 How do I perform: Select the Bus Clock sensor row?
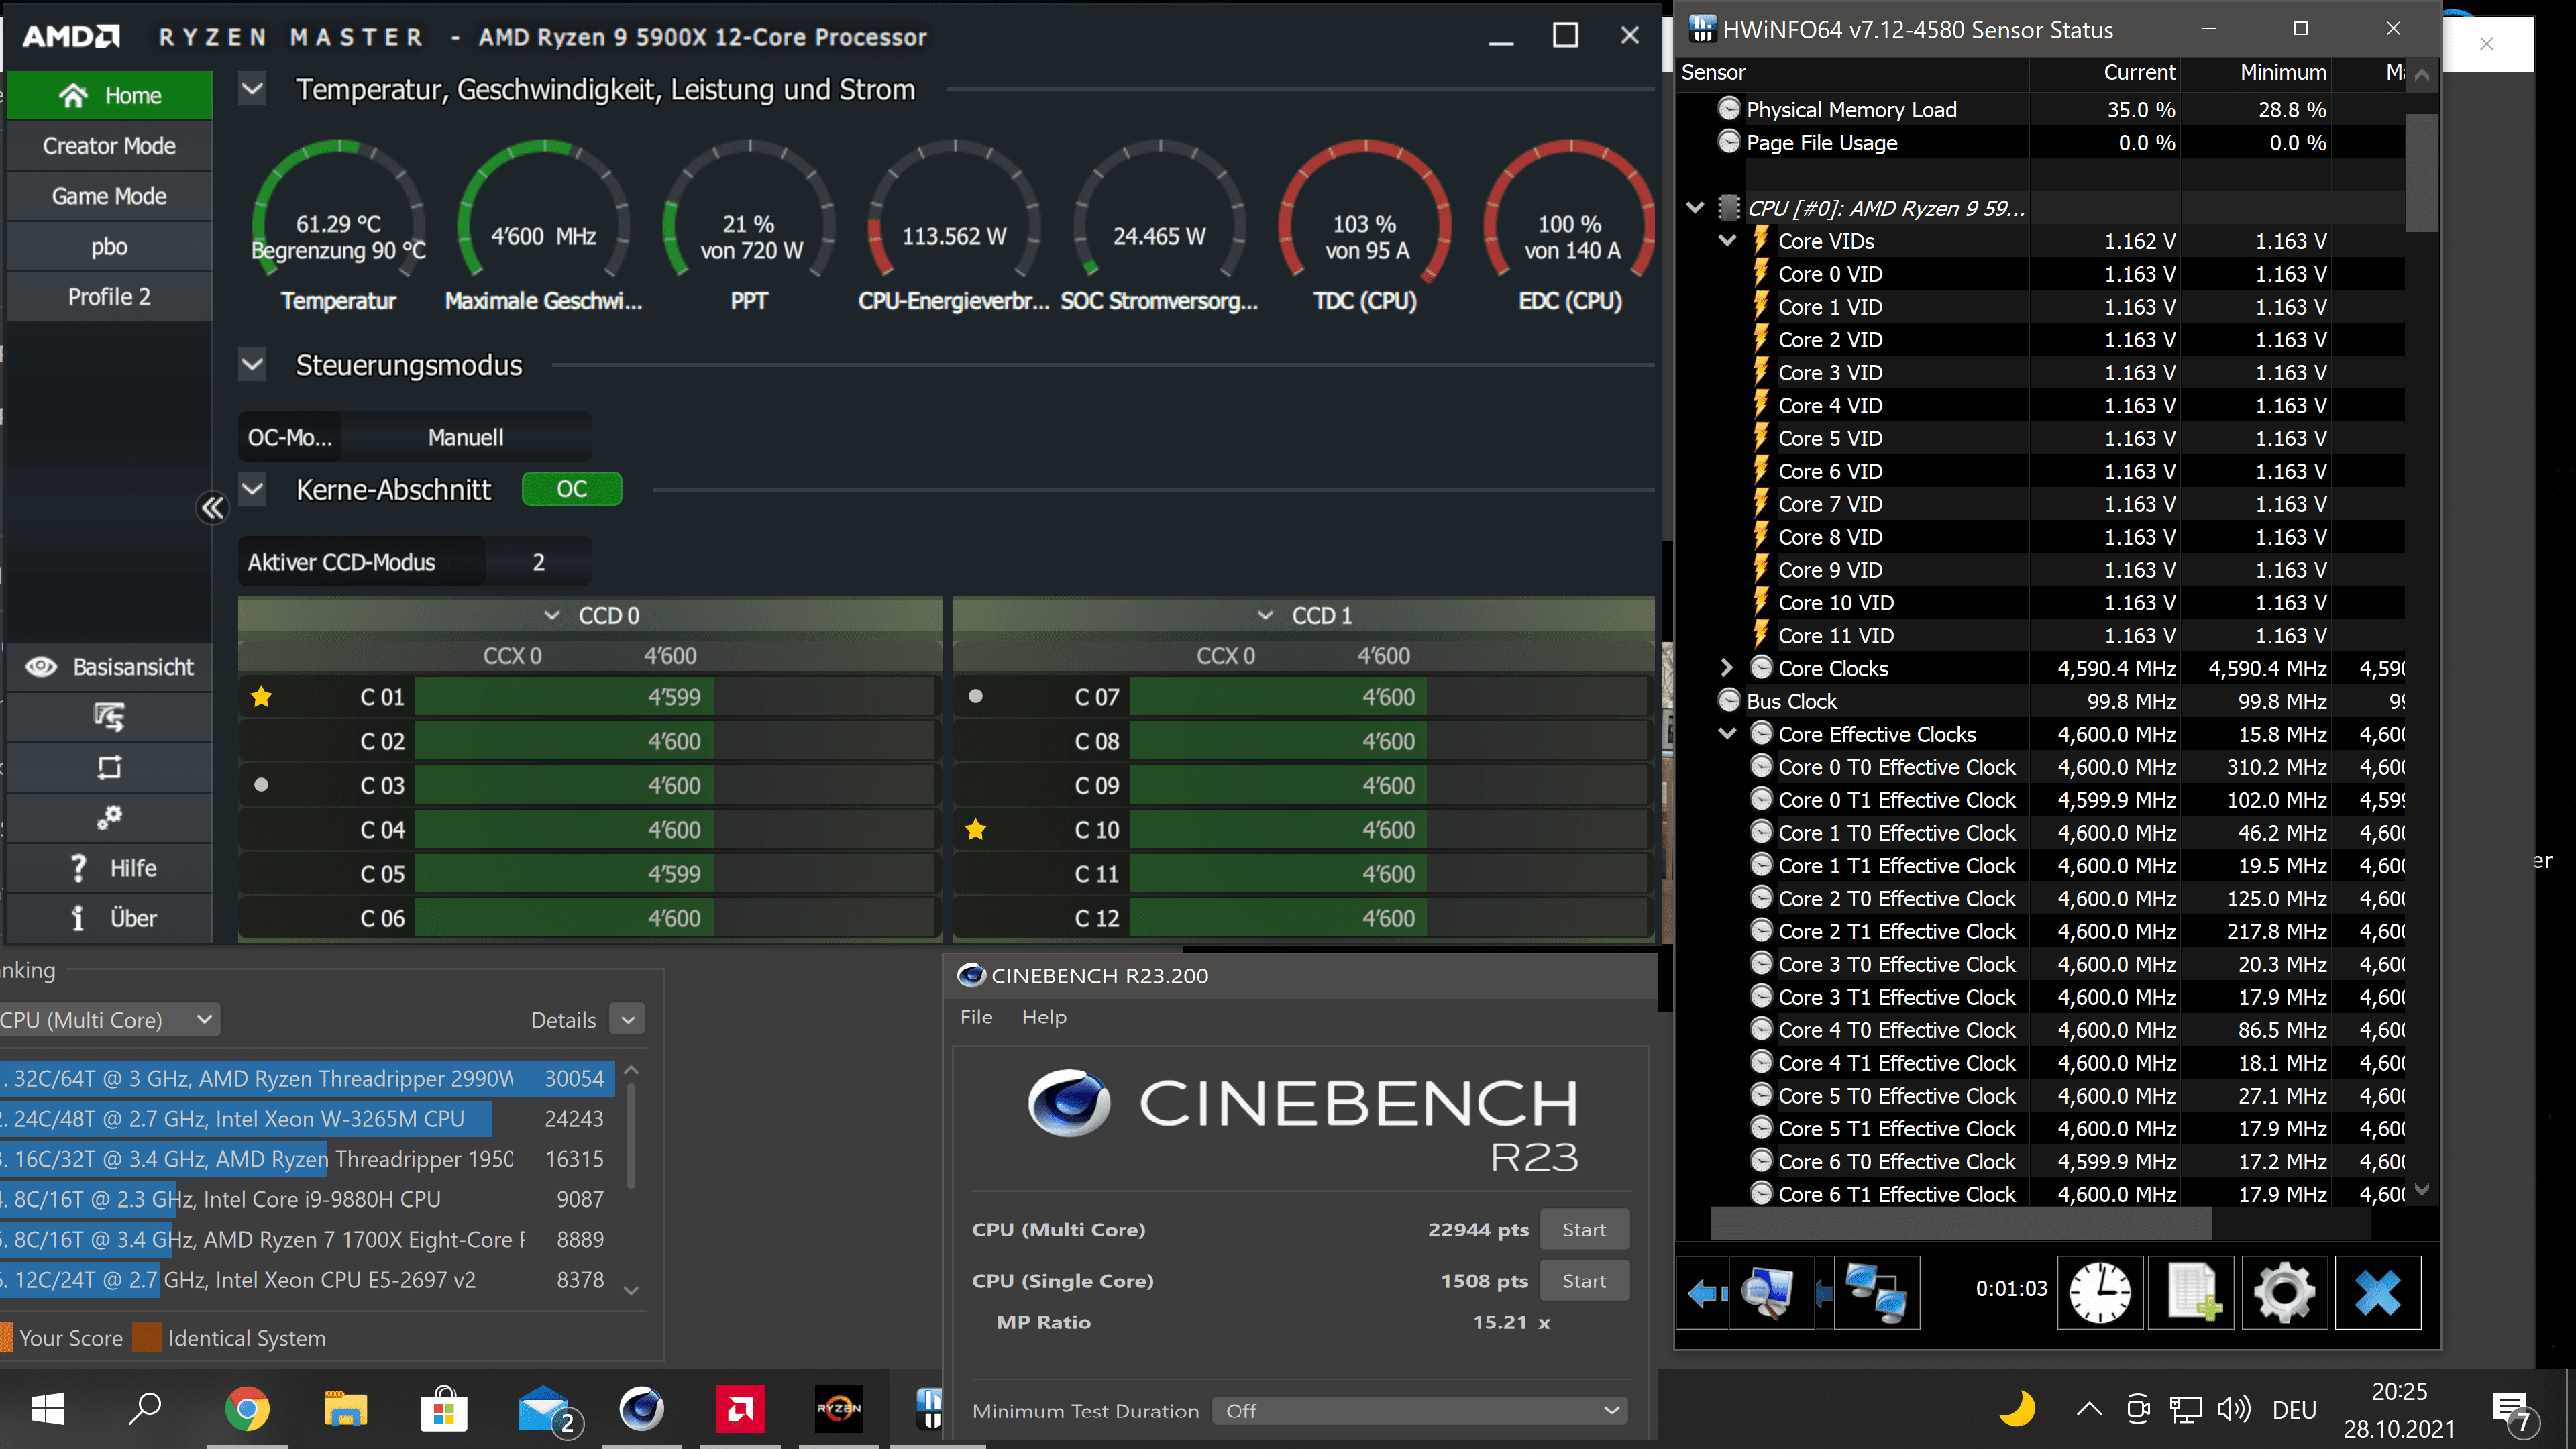(x=2040, y=701)
